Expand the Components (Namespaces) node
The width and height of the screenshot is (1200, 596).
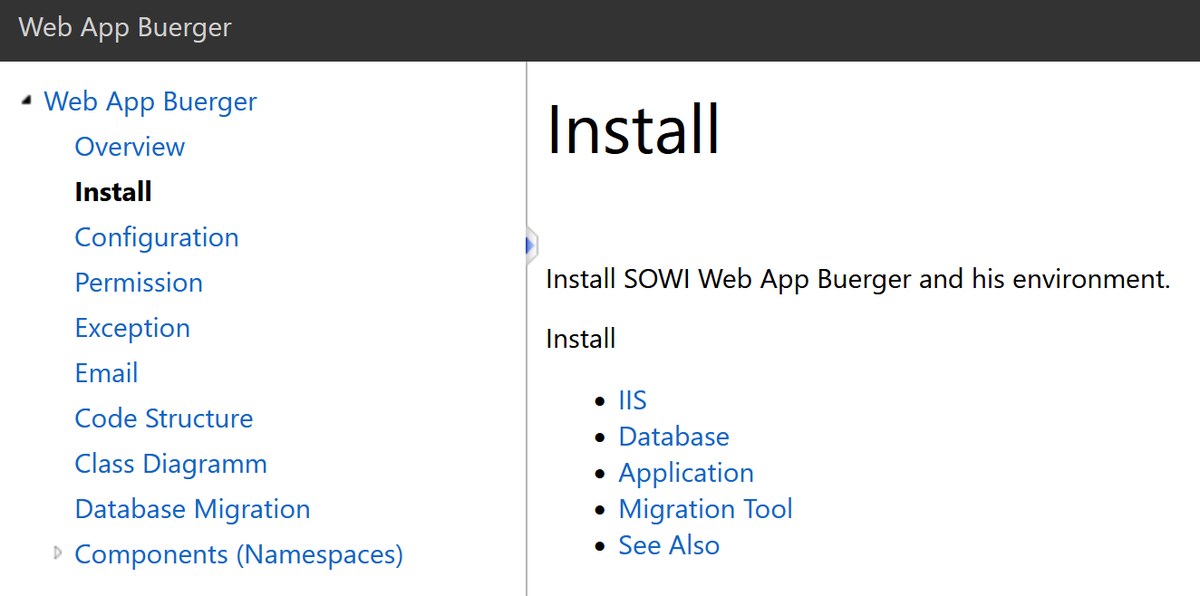click(58, 552)
